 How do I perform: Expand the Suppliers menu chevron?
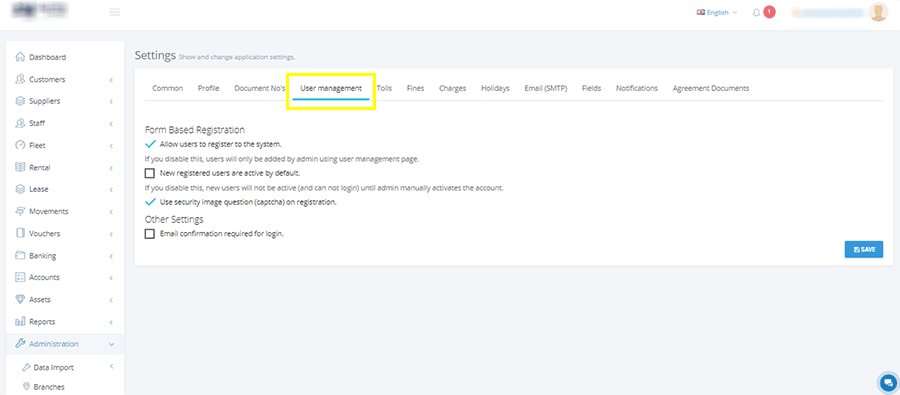coord(111,102)
